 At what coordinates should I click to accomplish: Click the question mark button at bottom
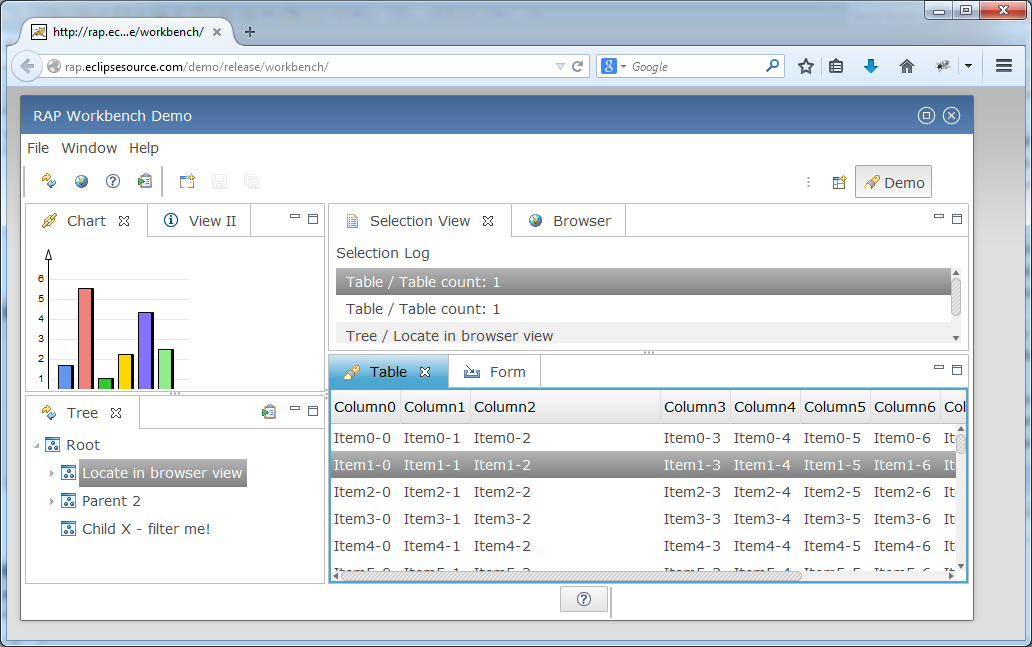584,599
